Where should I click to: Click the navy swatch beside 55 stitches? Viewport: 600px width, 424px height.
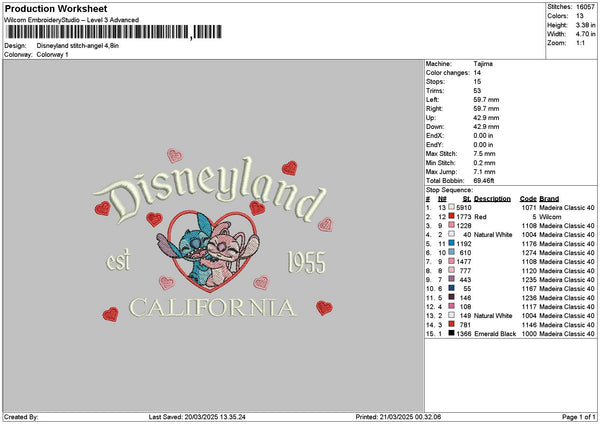click(x=452, y=288)
